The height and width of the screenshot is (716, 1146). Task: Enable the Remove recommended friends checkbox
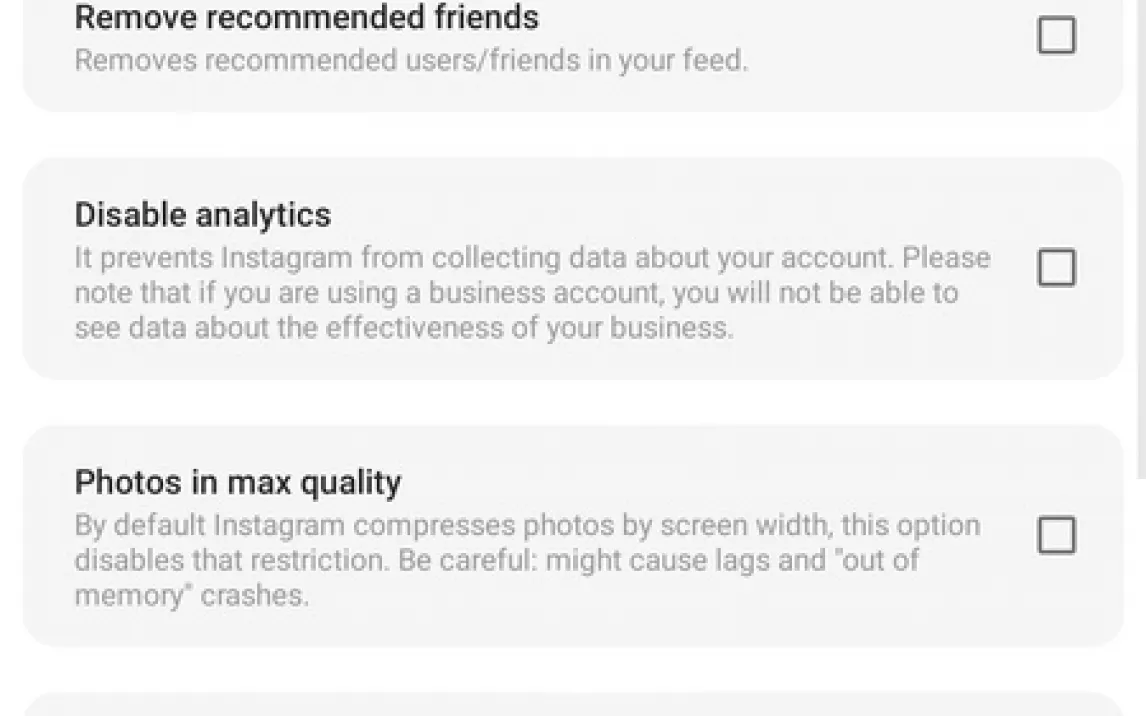coord(1056,35)
